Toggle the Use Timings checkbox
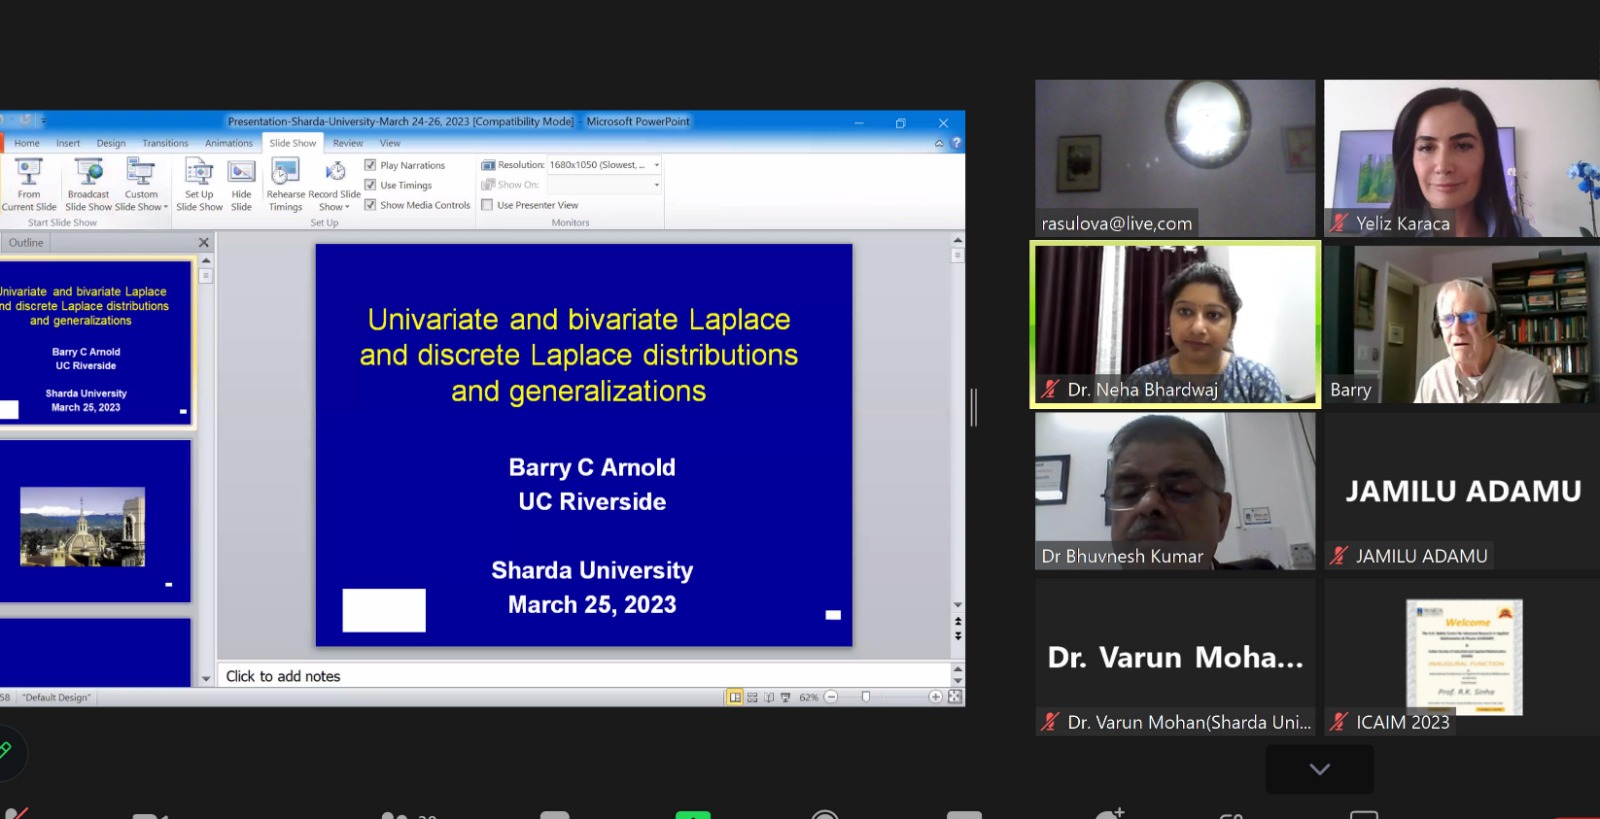The image size is (1600, 819). pyautogui.click(x=371, y=185)
